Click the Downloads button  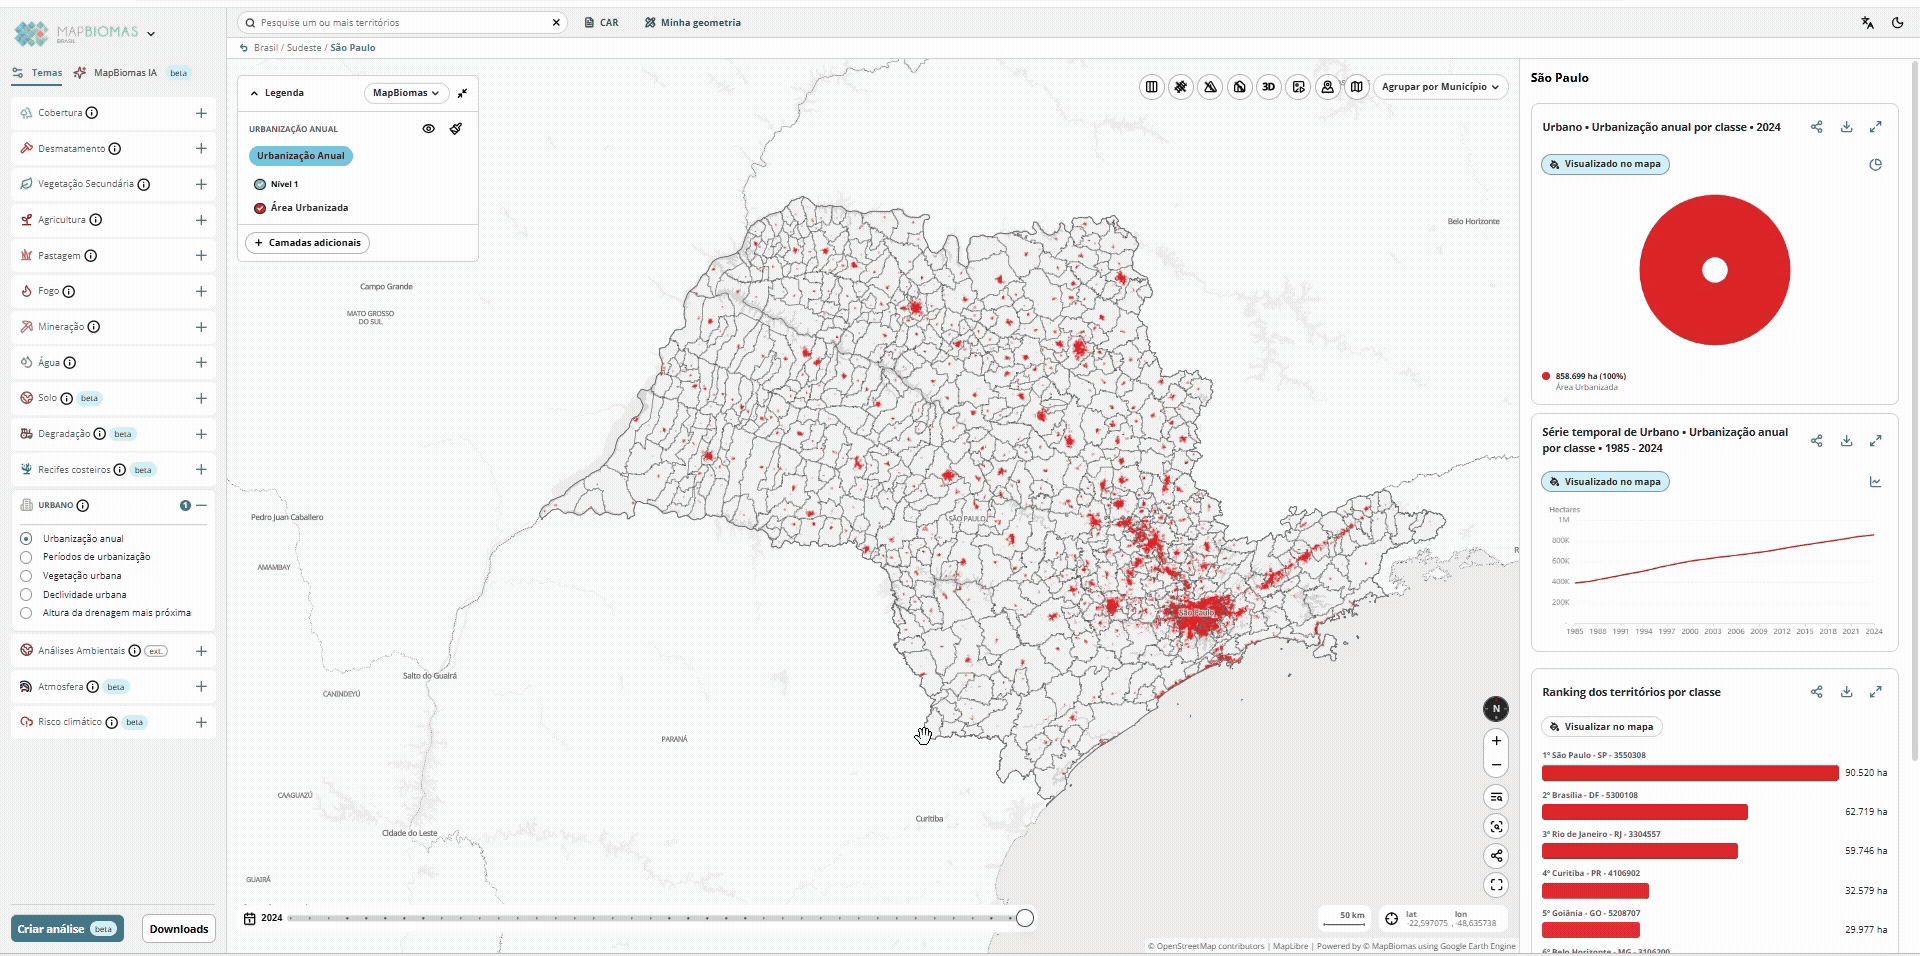(179, 929)
